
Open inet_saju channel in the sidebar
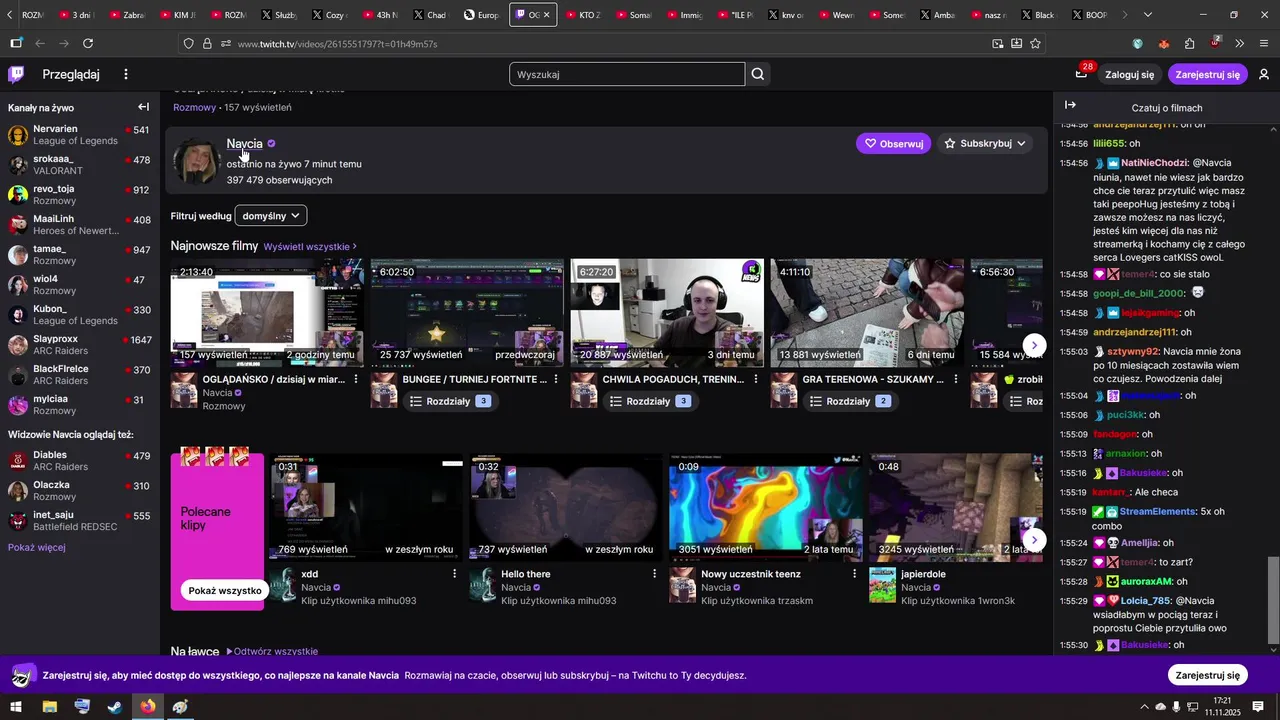79,521
